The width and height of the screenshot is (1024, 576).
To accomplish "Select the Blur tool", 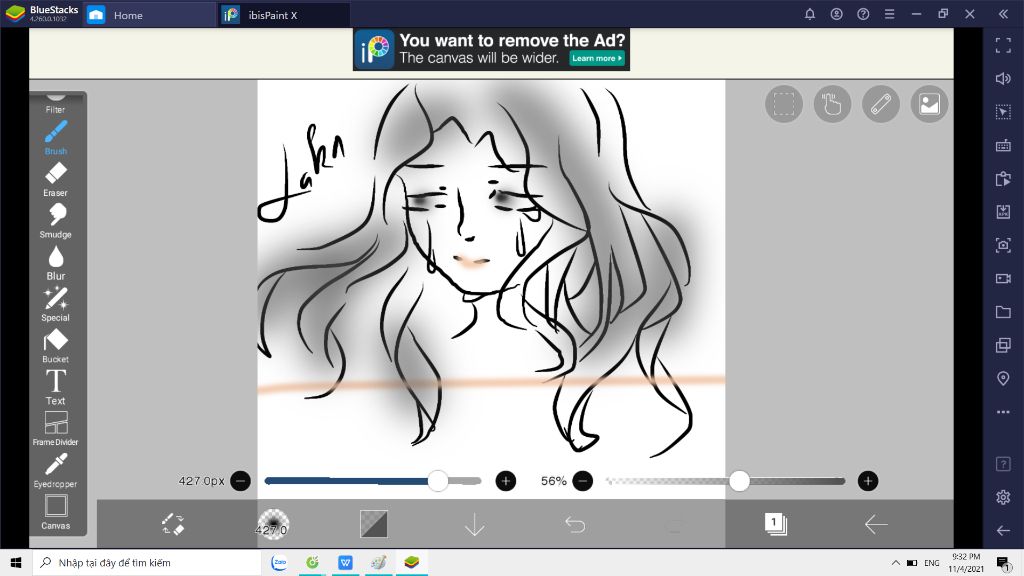I will tap(56, 263).
